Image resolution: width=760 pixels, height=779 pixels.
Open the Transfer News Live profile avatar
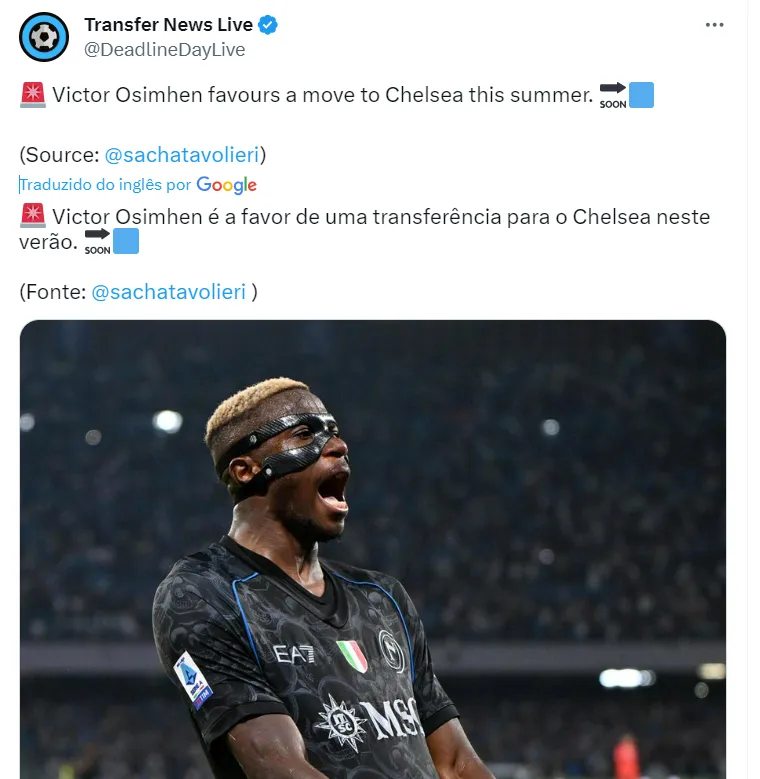(44, 37)
